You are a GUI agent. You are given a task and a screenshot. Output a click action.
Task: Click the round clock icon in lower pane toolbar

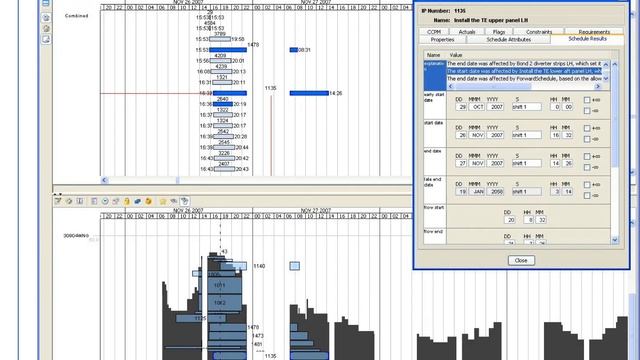click(x=105, y=201)
